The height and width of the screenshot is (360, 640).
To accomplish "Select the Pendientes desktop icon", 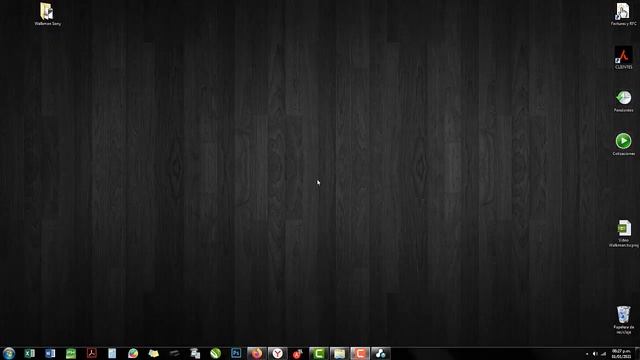I will click(x=623, y=101).
